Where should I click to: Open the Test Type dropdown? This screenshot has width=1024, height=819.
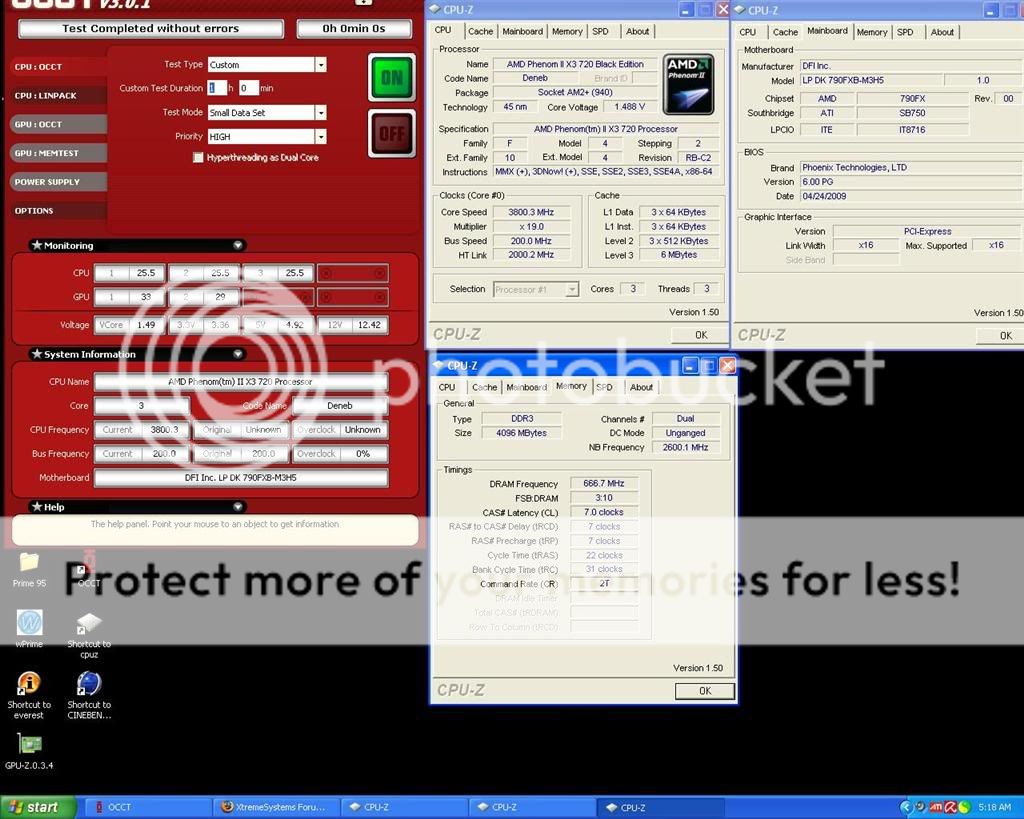pos(320,65)
